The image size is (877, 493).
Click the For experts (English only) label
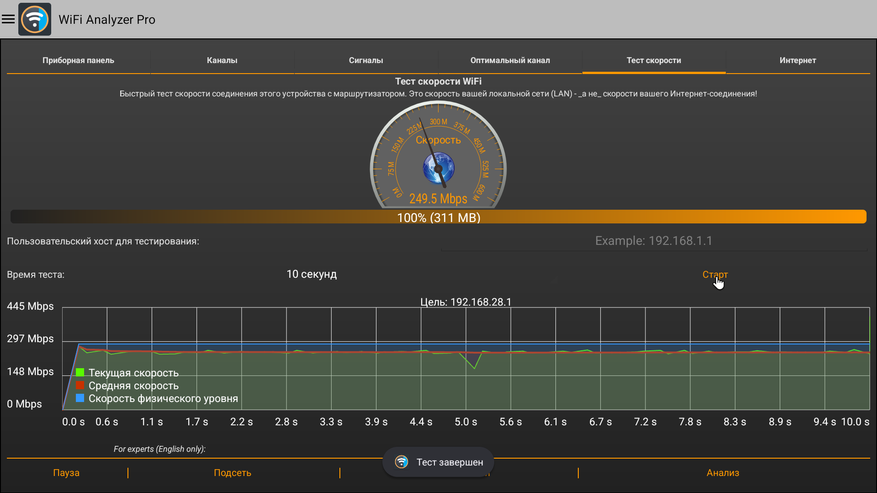tap(159, 449)
